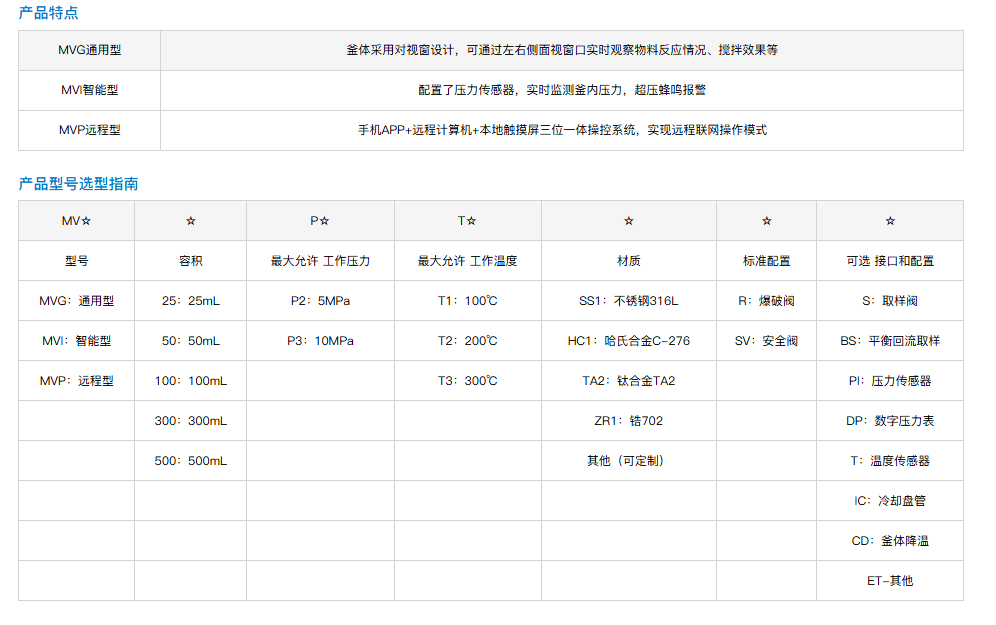Click the P3：10MPa pressure cell
996x625 pixels.
320,341
